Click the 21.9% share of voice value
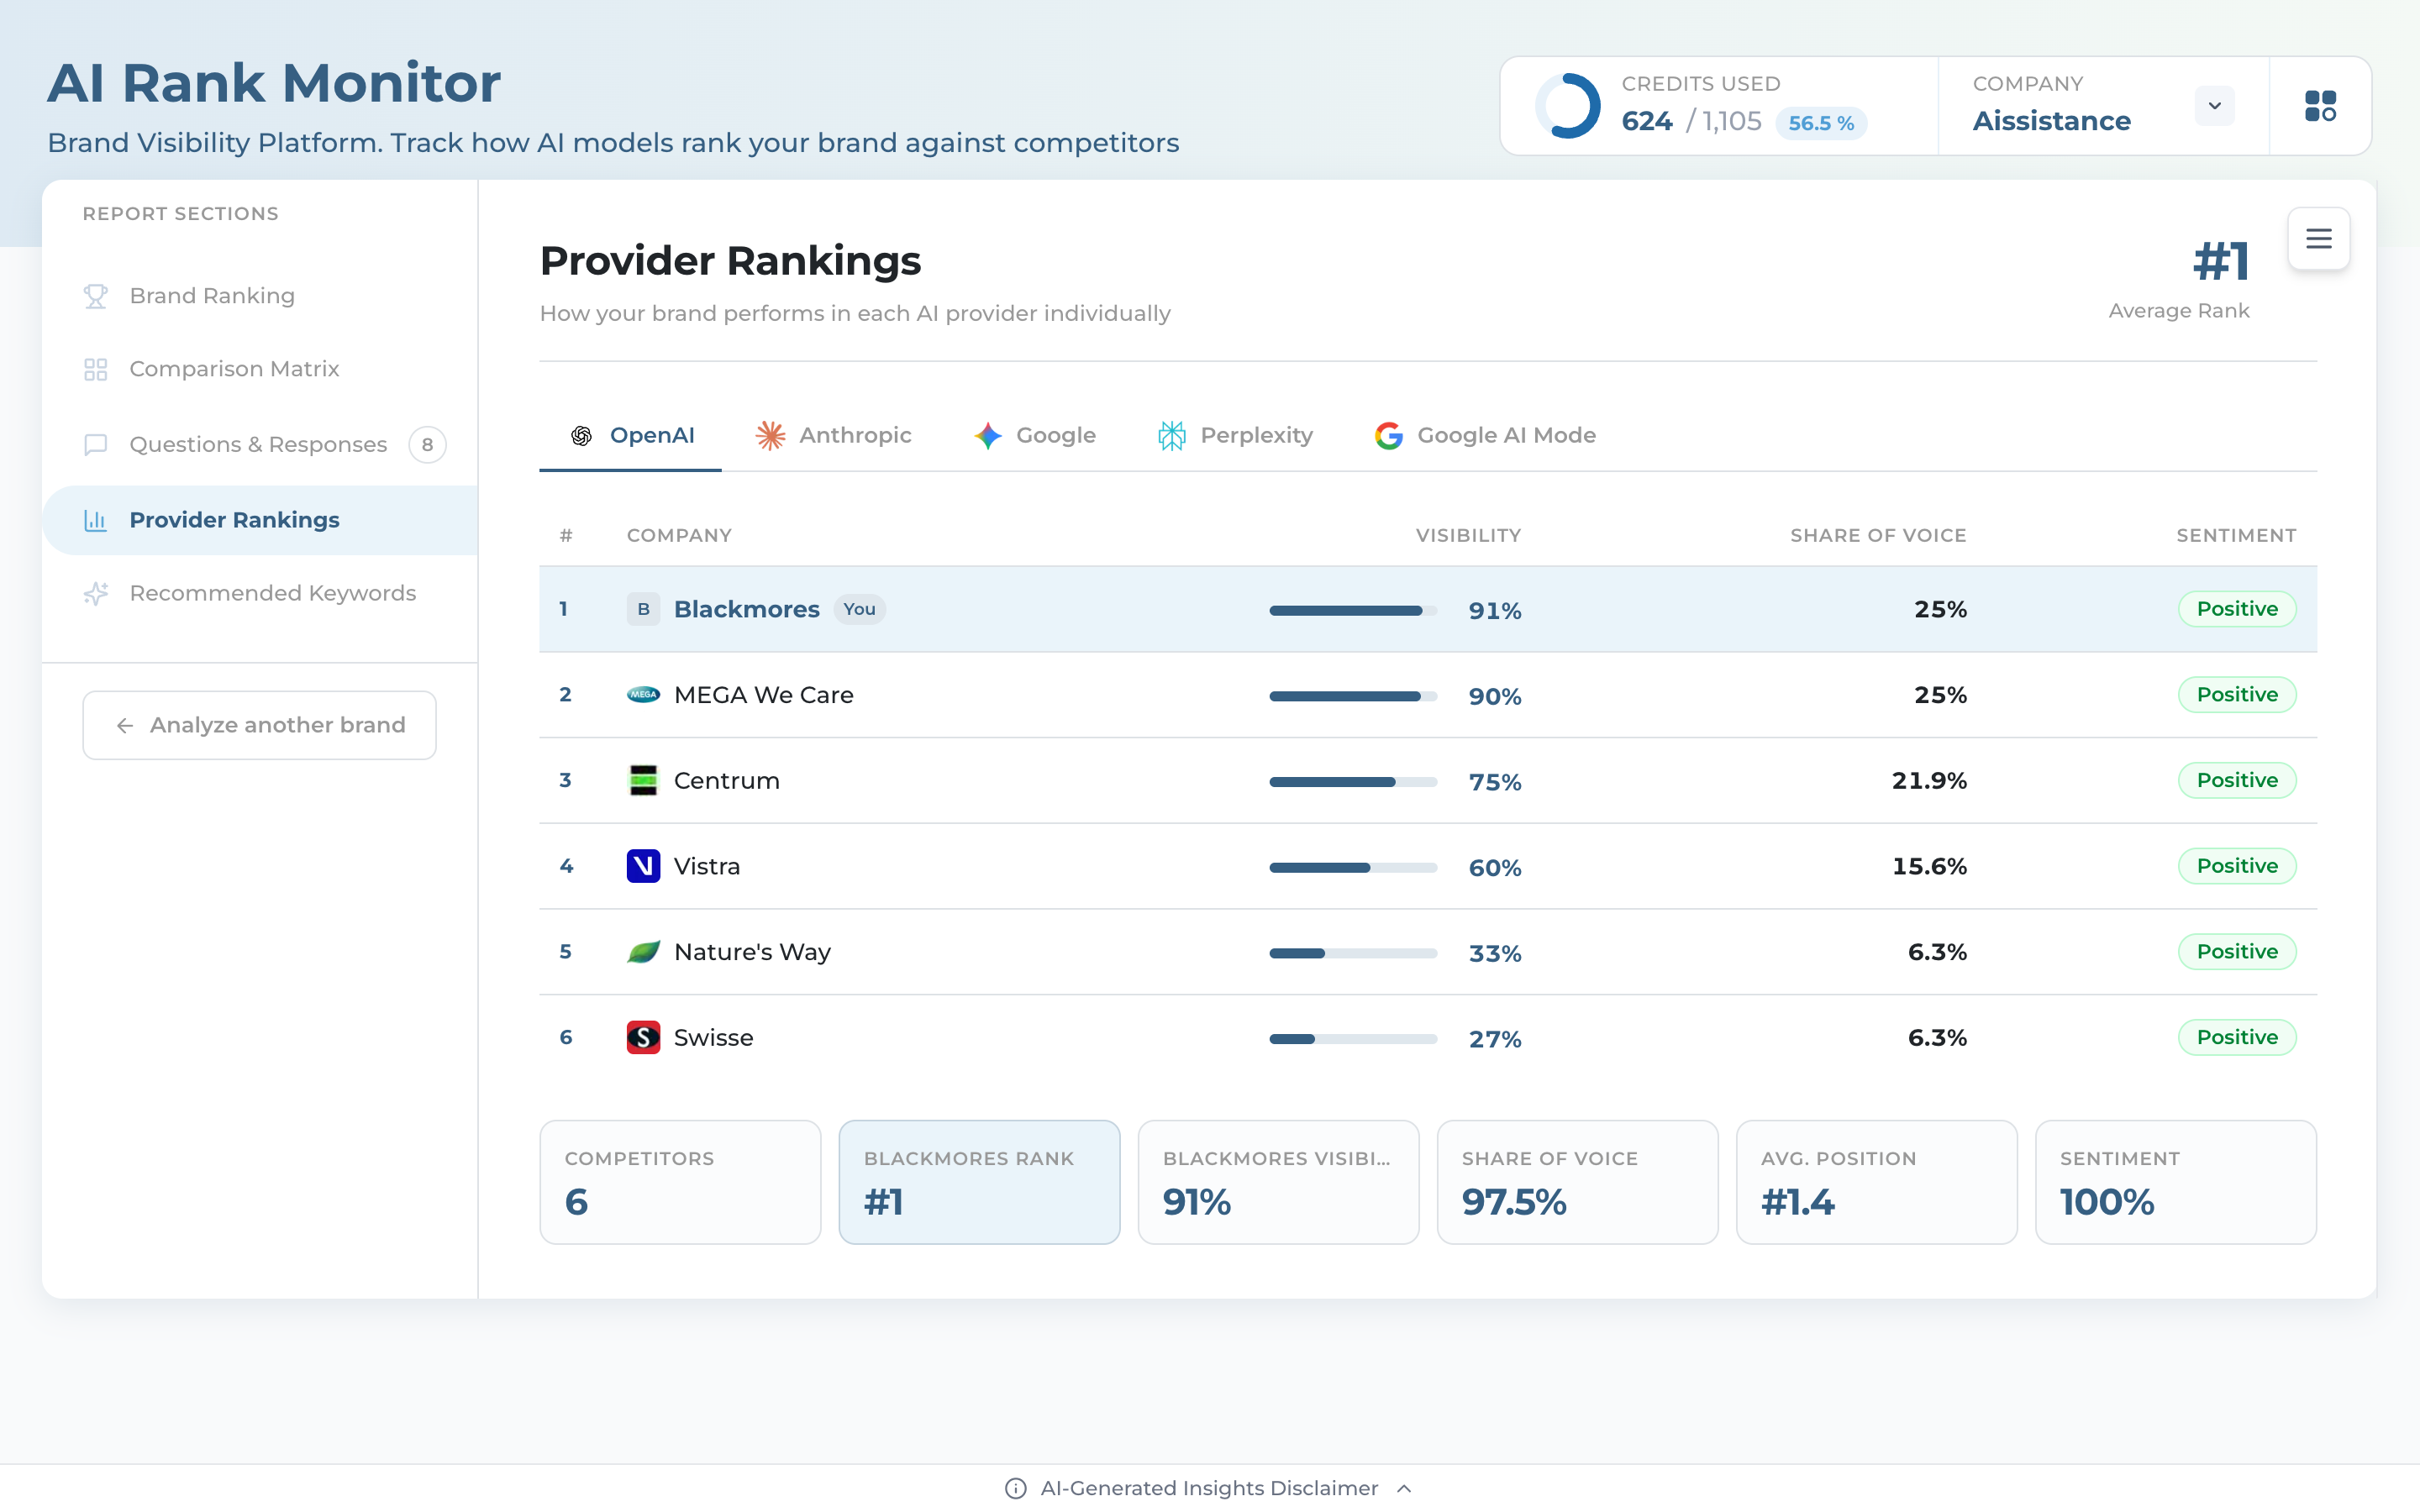 1929,780
